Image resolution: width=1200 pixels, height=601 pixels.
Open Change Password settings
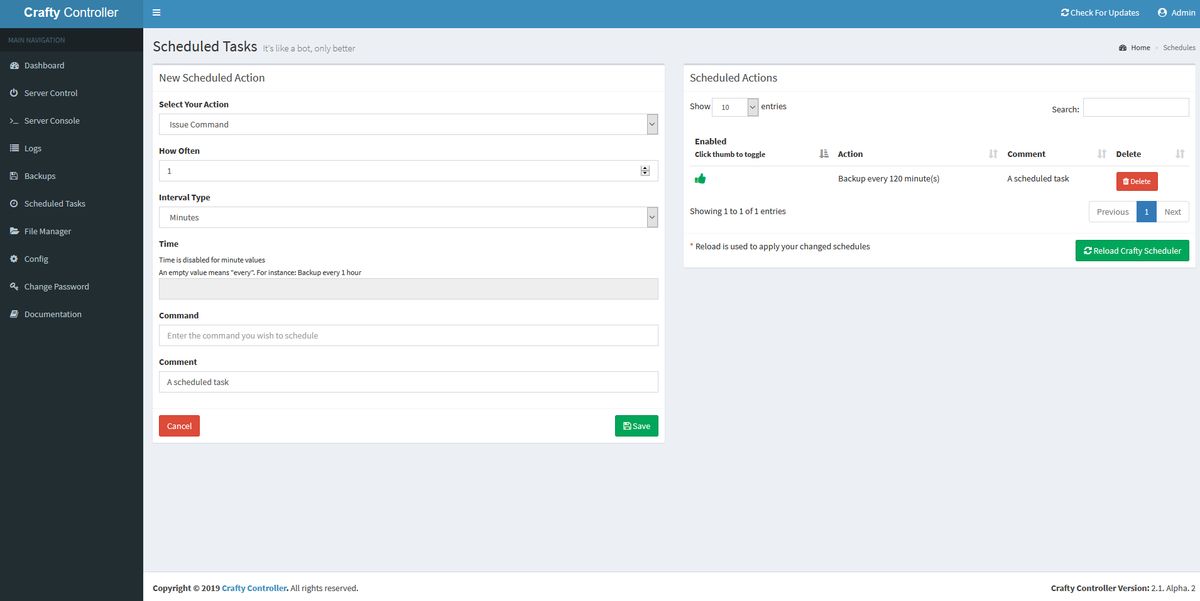[55, 286]
